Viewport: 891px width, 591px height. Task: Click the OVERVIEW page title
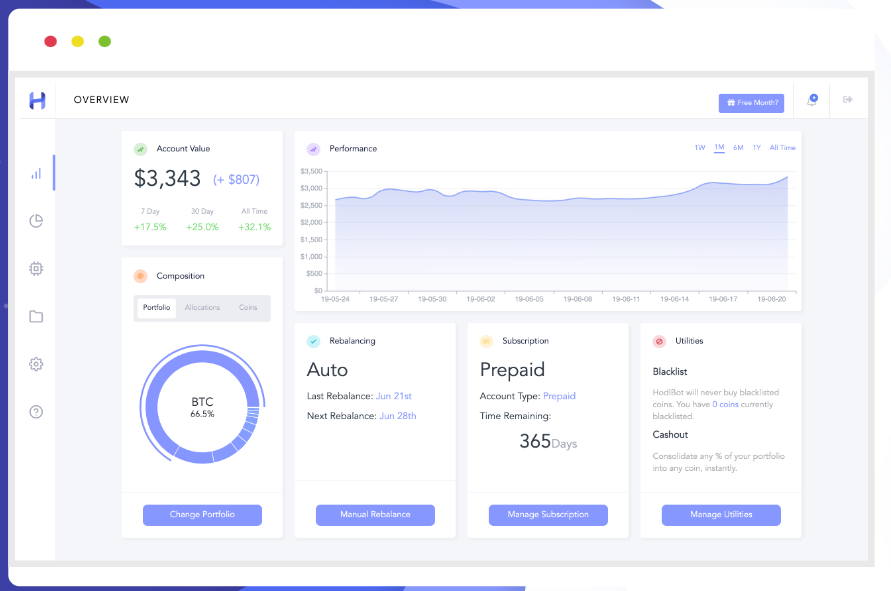pyautogui.click(x=101, y=100)
